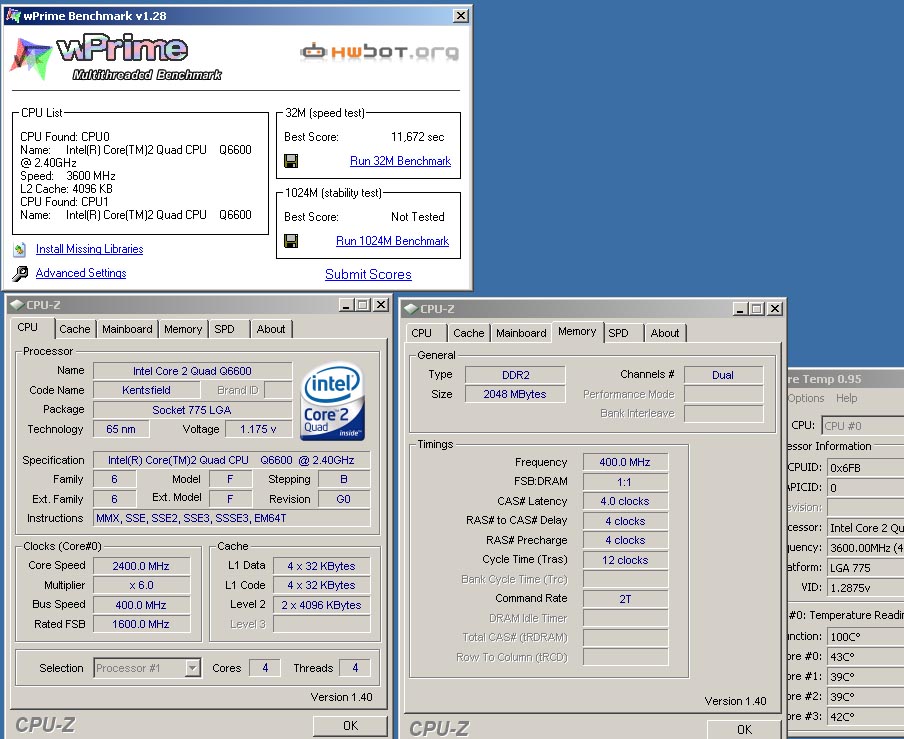Open the CPU #0 dropdown in Core Temp
This screenshot has width=904, height=739.
[862, 425]
